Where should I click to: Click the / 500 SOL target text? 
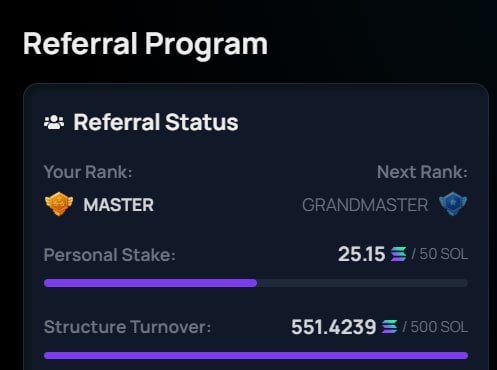(435, 327)
